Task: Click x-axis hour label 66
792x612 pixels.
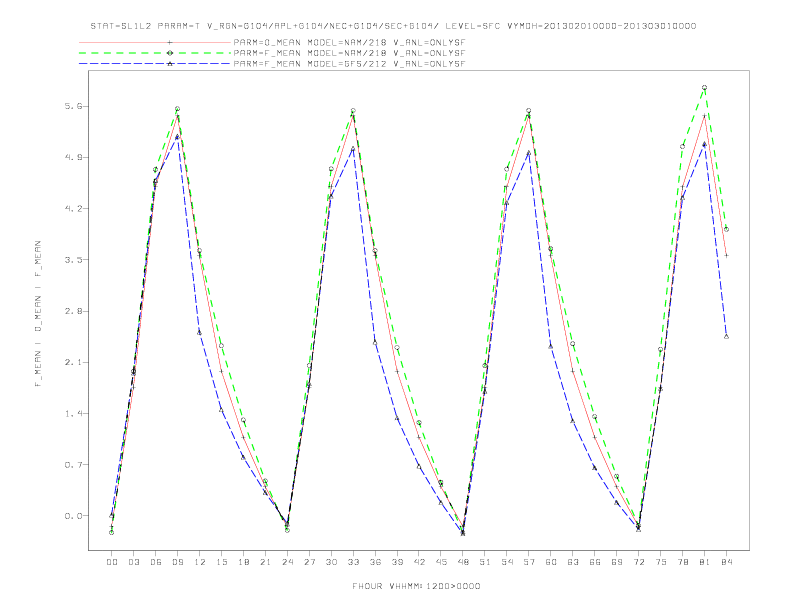Action: click(595, 562)
